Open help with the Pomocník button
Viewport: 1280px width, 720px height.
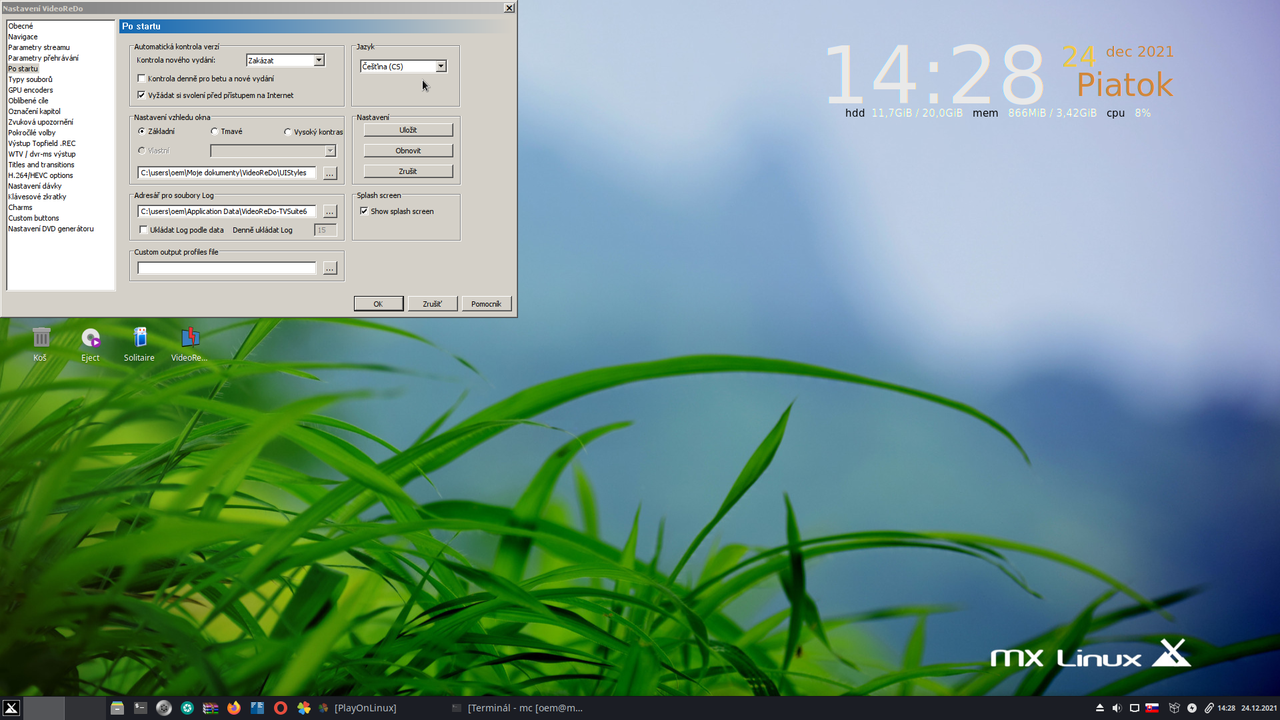click(486, 303)
